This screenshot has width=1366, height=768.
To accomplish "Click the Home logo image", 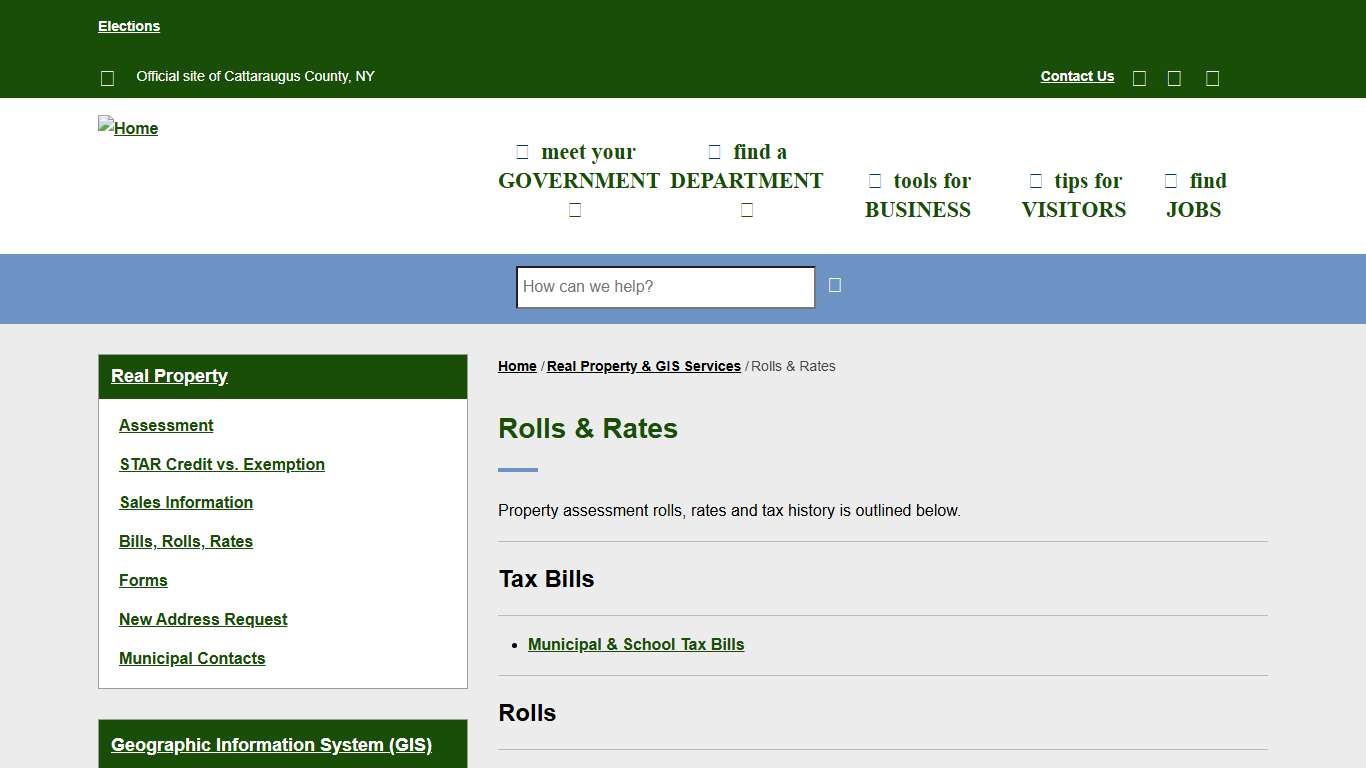I will tap(128, 128).
